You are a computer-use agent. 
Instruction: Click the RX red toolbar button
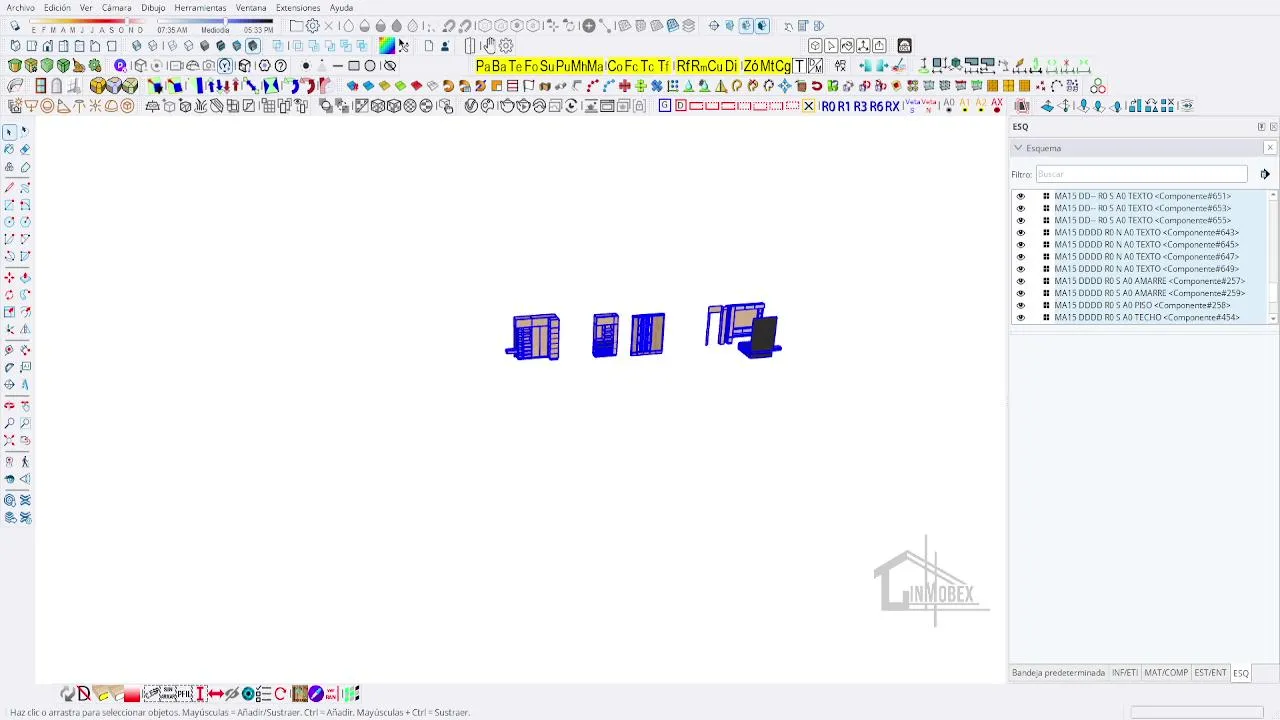892,106
